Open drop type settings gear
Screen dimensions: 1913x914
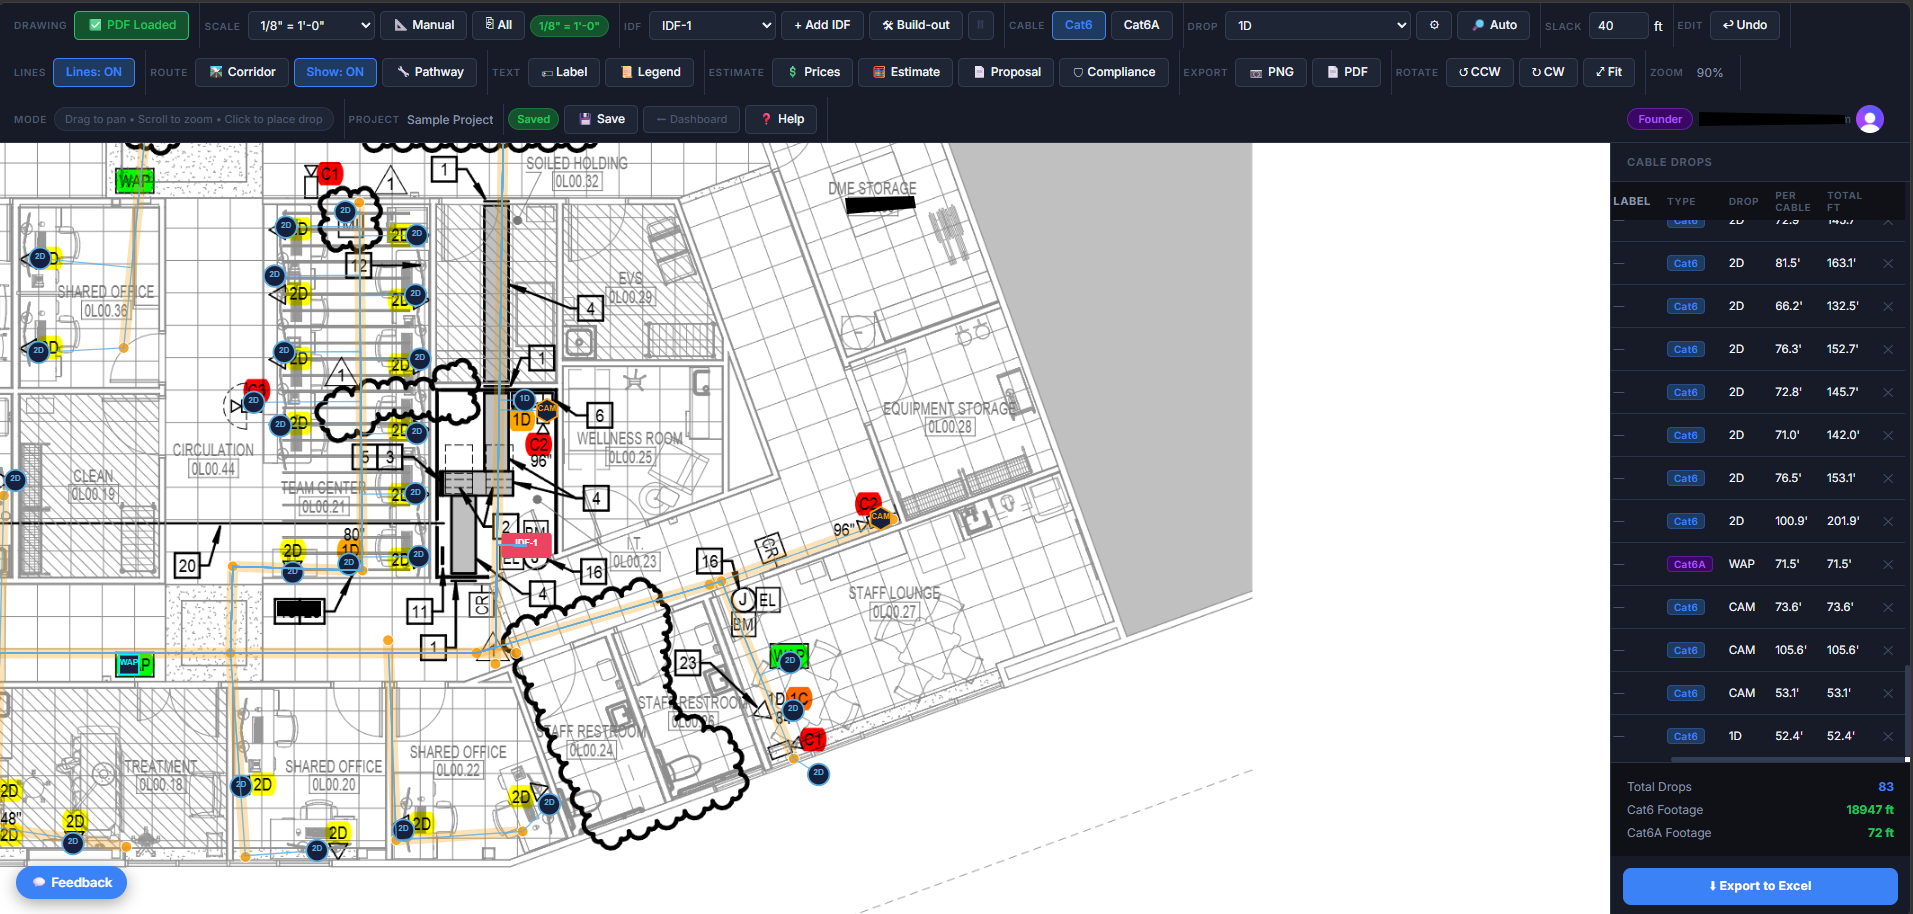point(1434,25)
